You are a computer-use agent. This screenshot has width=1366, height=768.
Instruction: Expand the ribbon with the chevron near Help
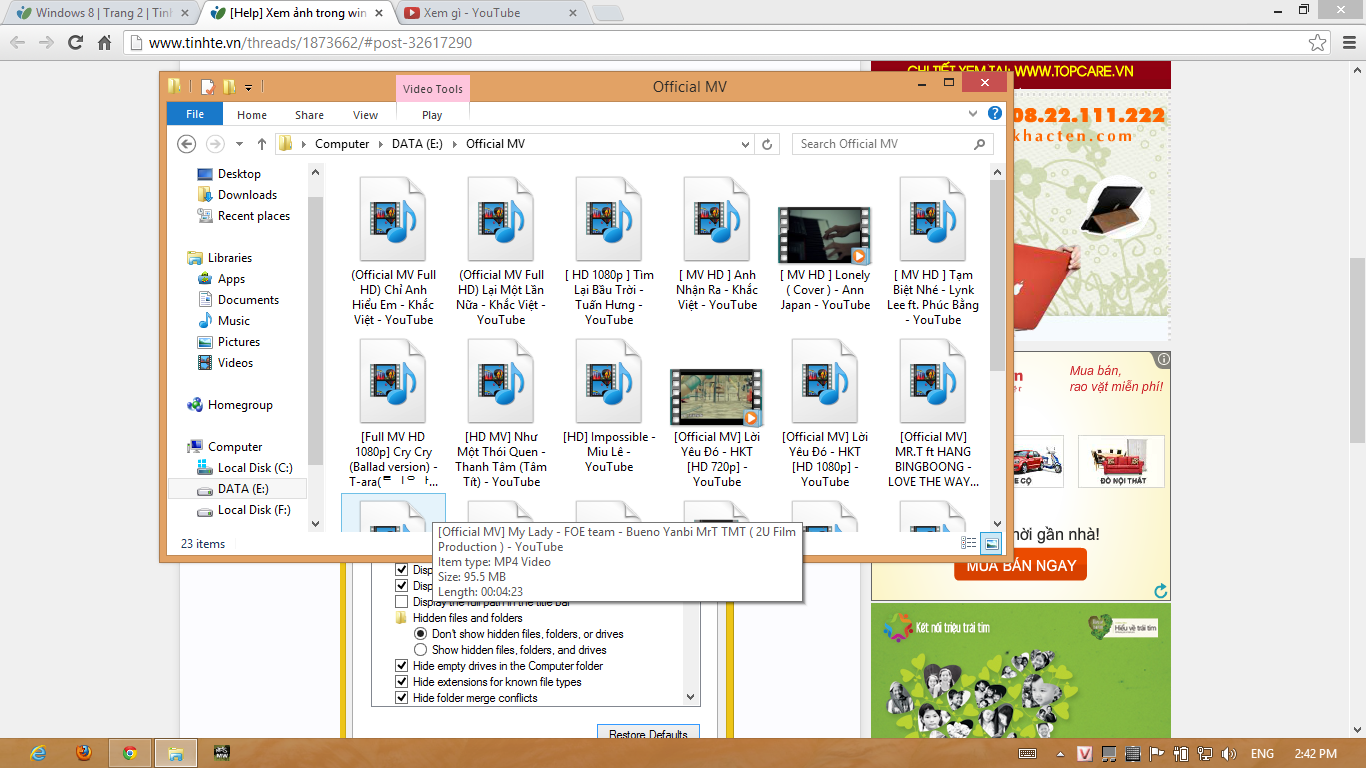975,114
